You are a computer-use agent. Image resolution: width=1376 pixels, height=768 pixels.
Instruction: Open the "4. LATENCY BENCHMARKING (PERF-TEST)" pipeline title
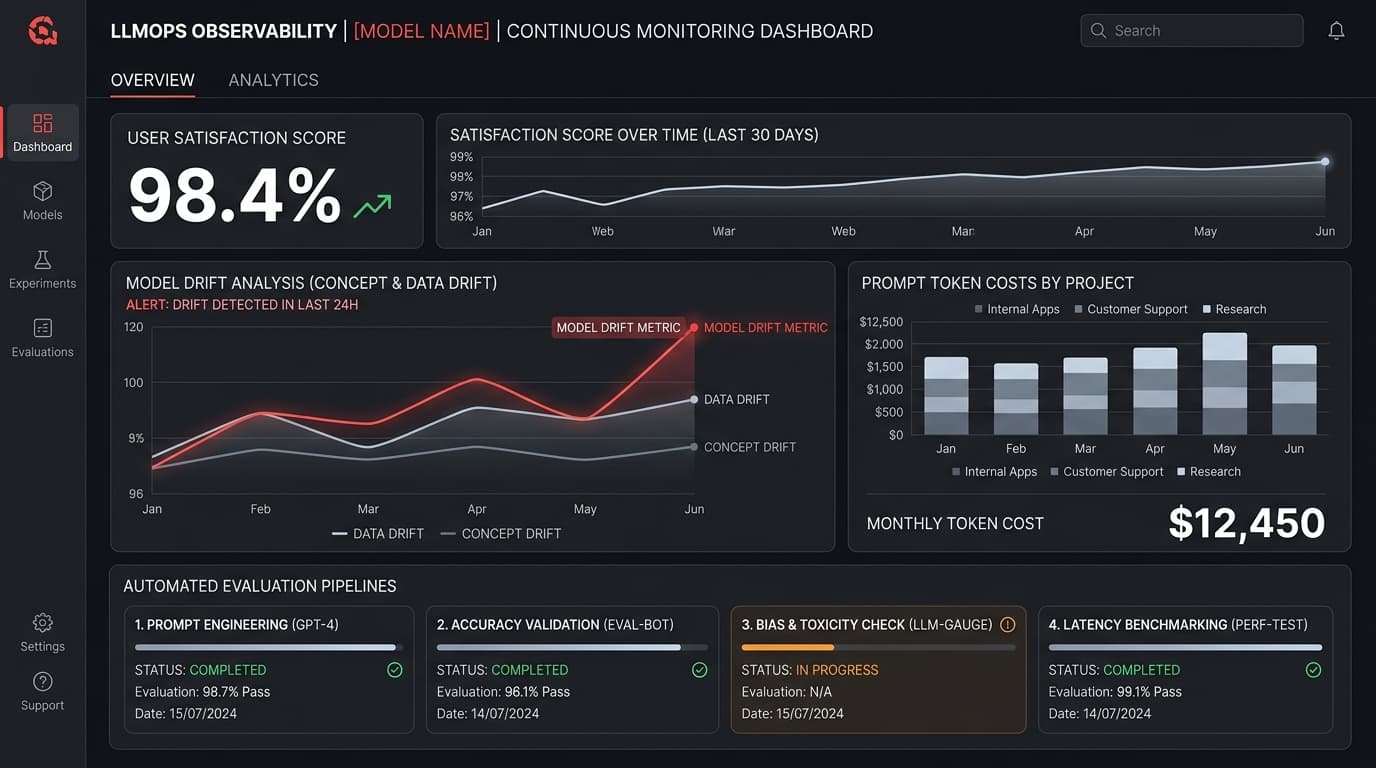click(1178, 625)
